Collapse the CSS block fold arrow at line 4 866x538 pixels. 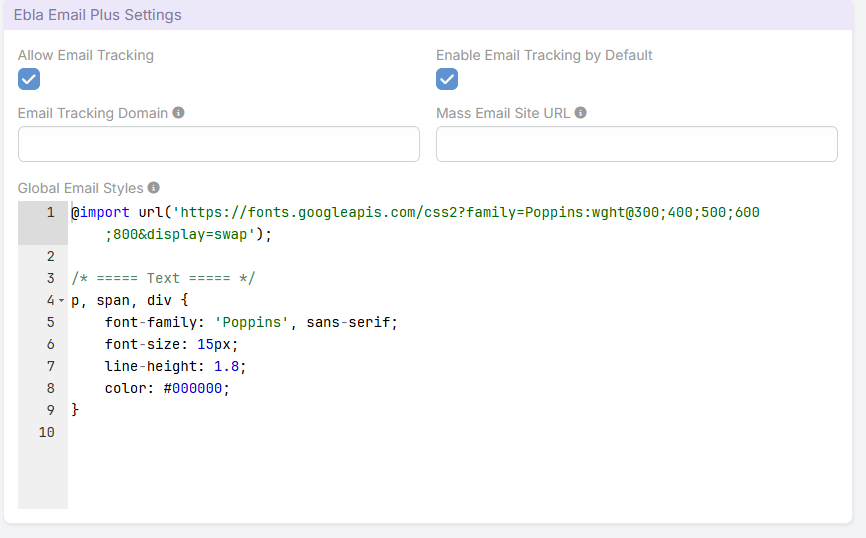61,301
